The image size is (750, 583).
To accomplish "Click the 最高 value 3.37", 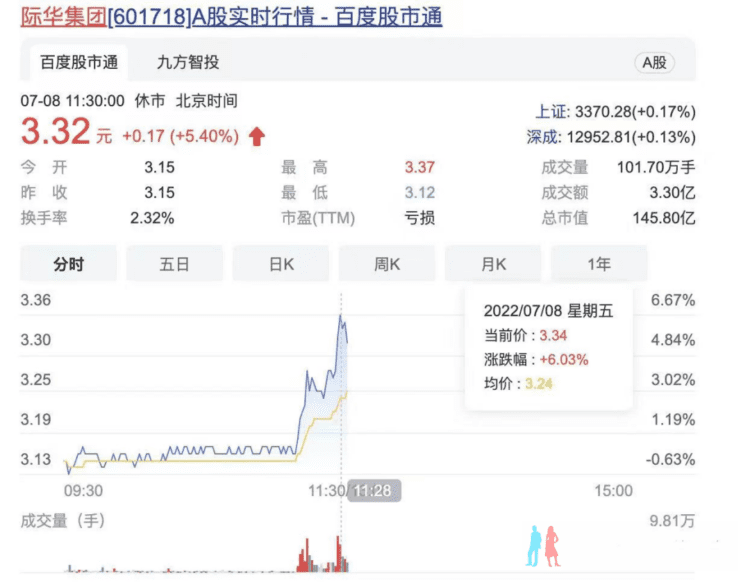I will click(419, 167).
